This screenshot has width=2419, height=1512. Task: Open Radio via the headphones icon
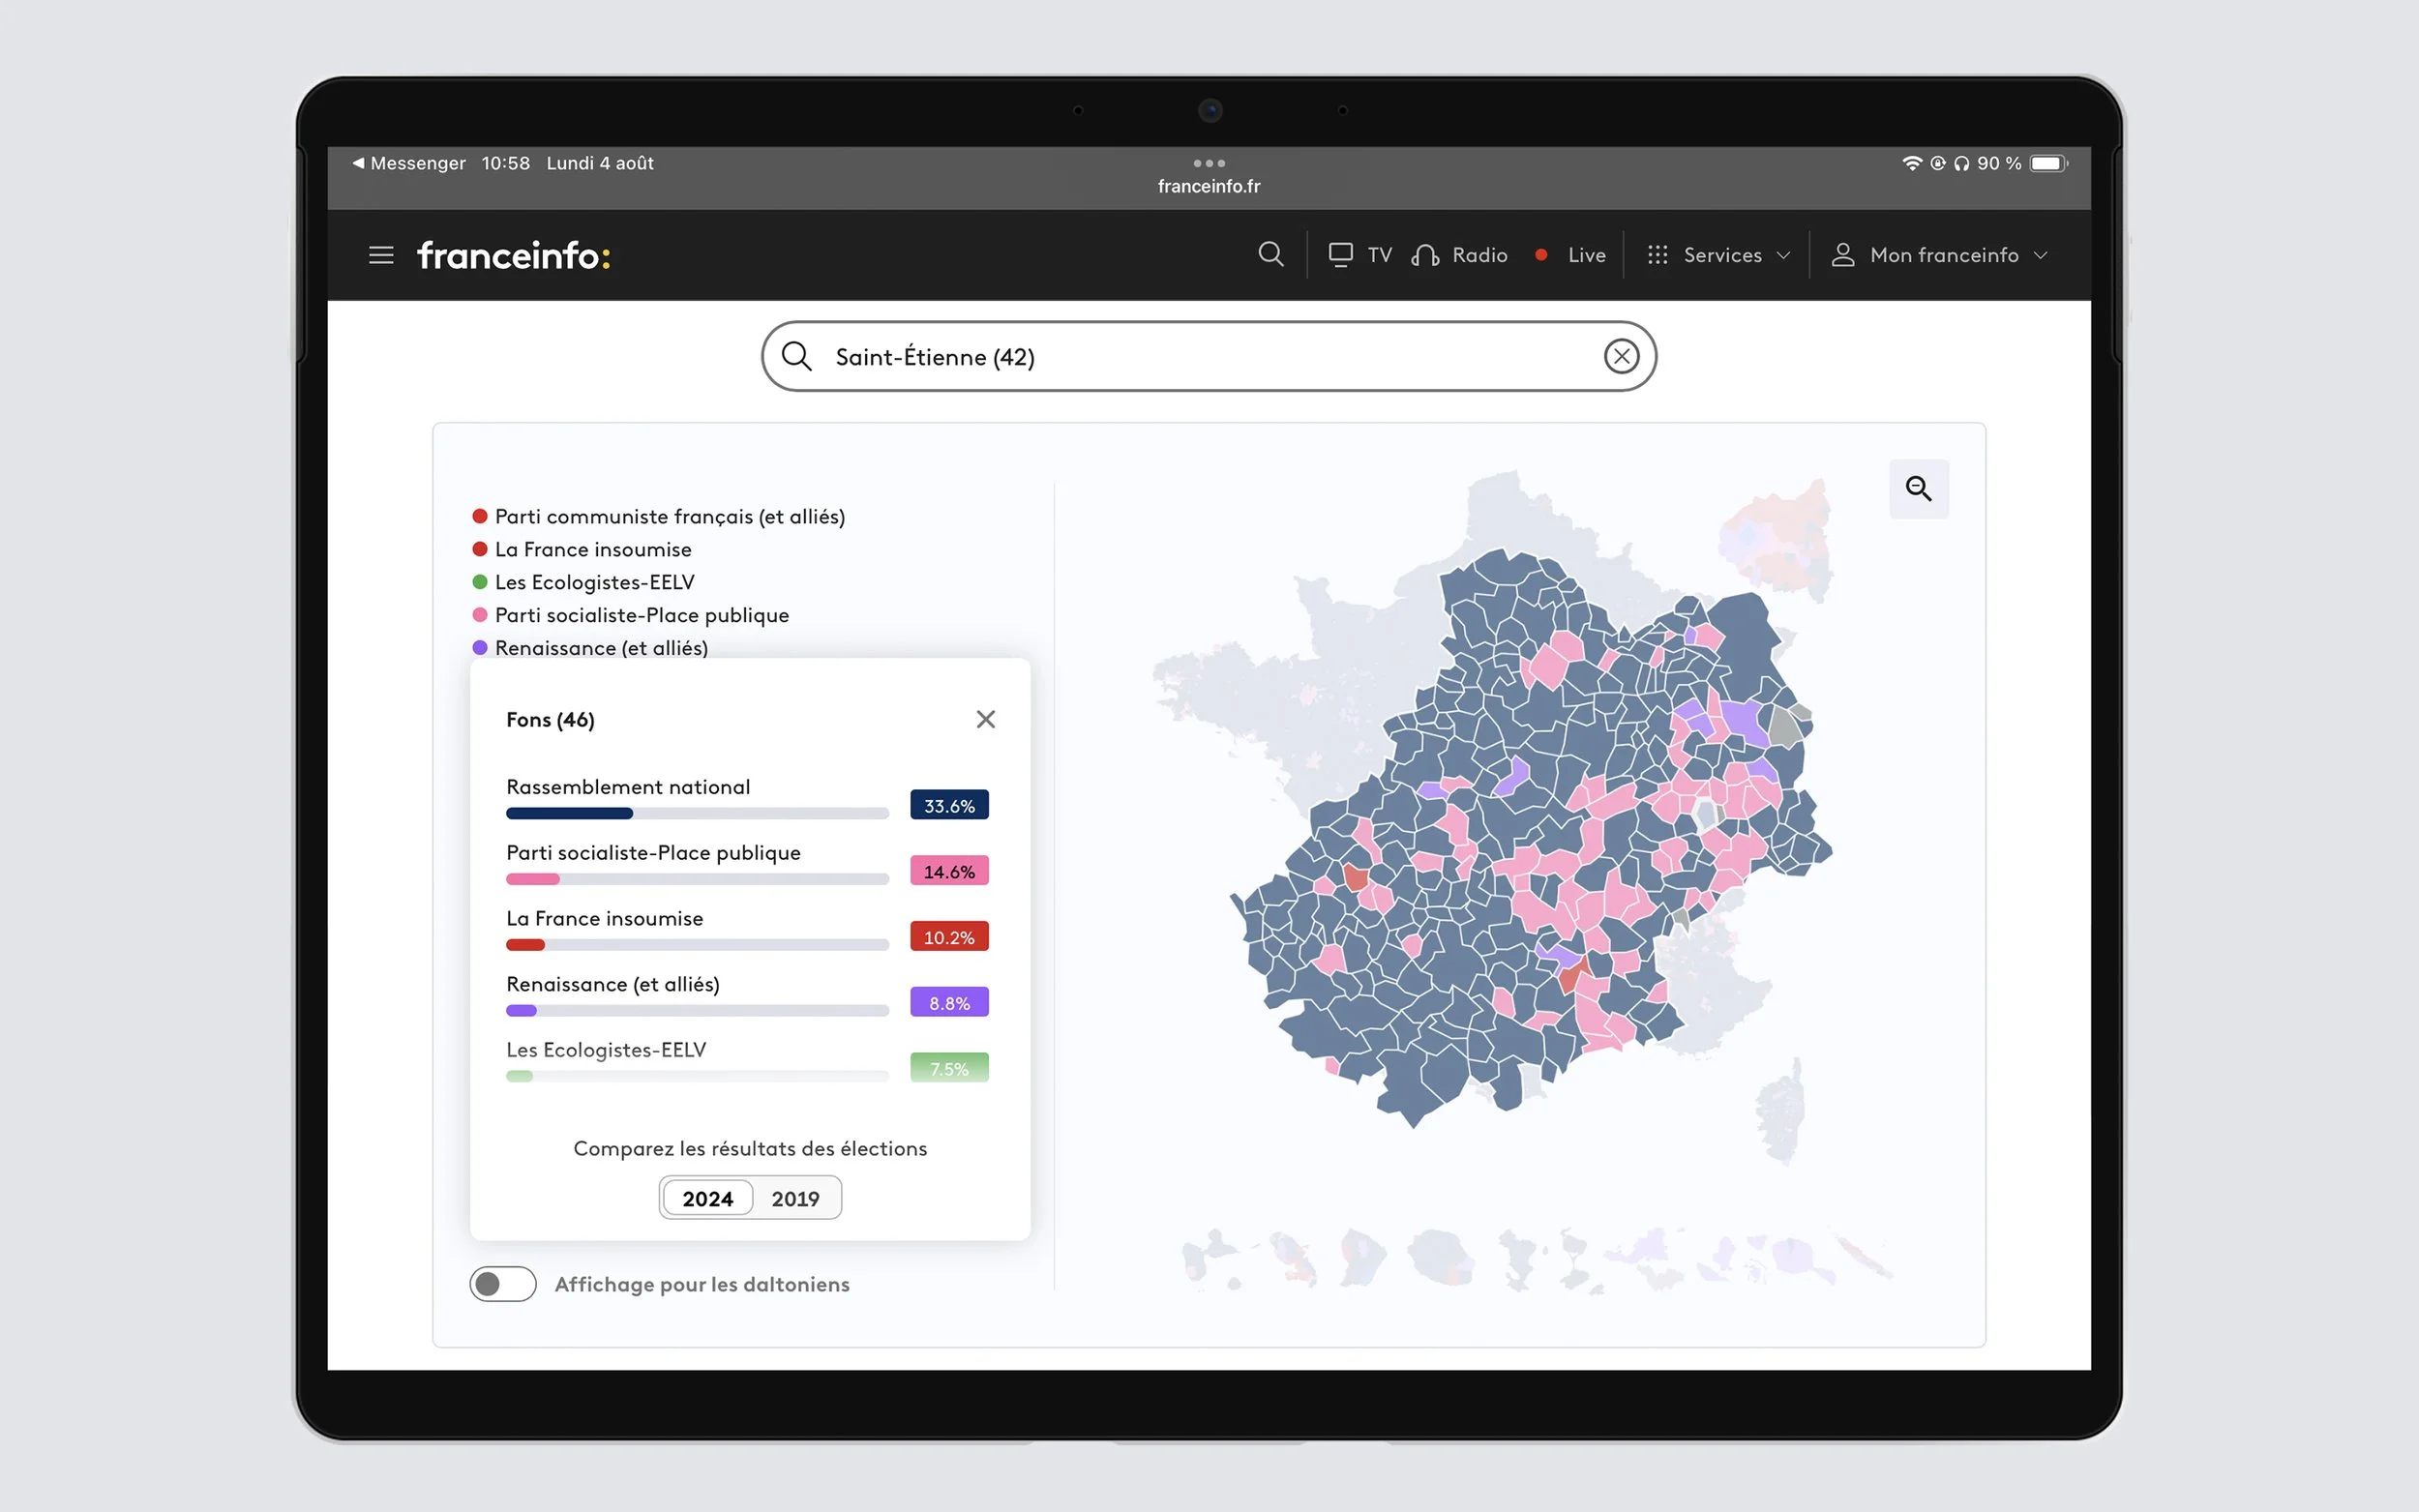(x=1425, y=255)
